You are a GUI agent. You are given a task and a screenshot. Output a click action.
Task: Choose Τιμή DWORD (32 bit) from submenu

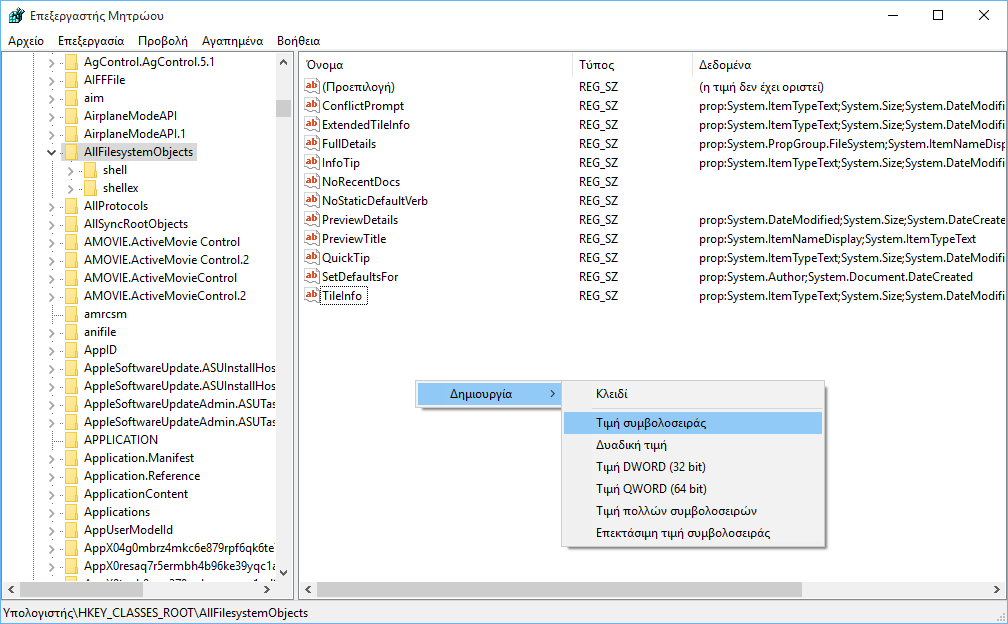point(651,466)
